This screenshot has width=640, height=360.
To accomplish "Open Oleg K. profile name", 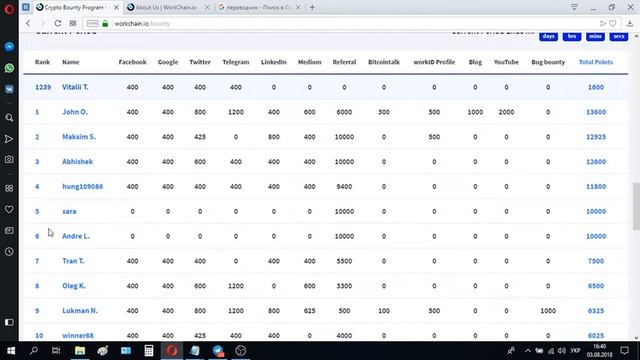I will [74, 286].
